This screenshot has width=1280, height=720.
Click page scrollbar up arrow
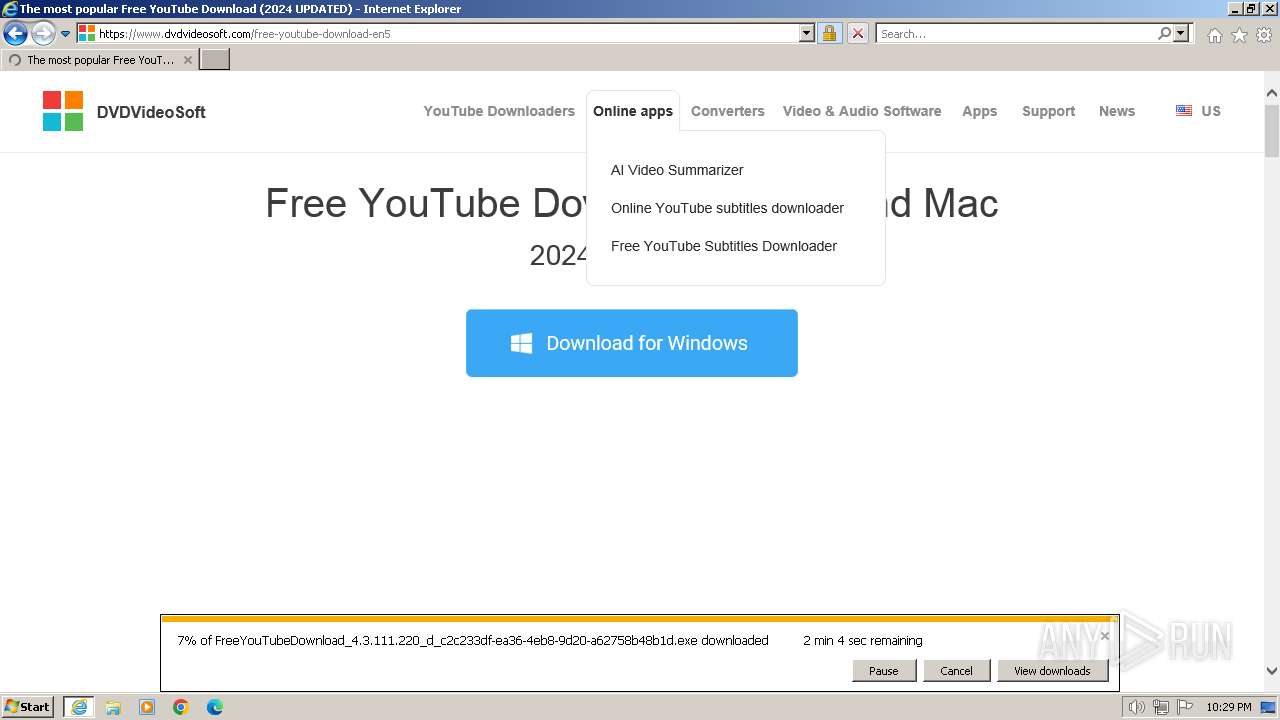click(x=1272, y=94)
